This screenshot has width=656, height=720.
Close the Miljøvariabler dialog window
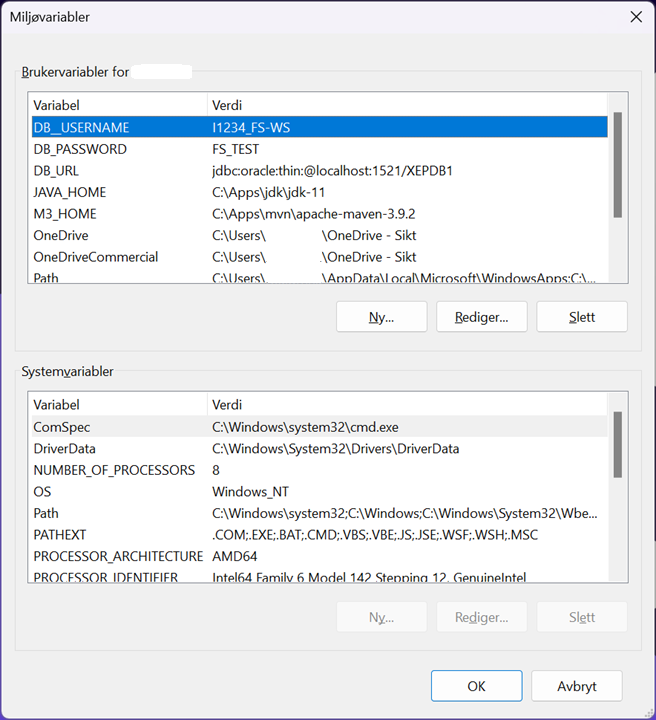634,17
